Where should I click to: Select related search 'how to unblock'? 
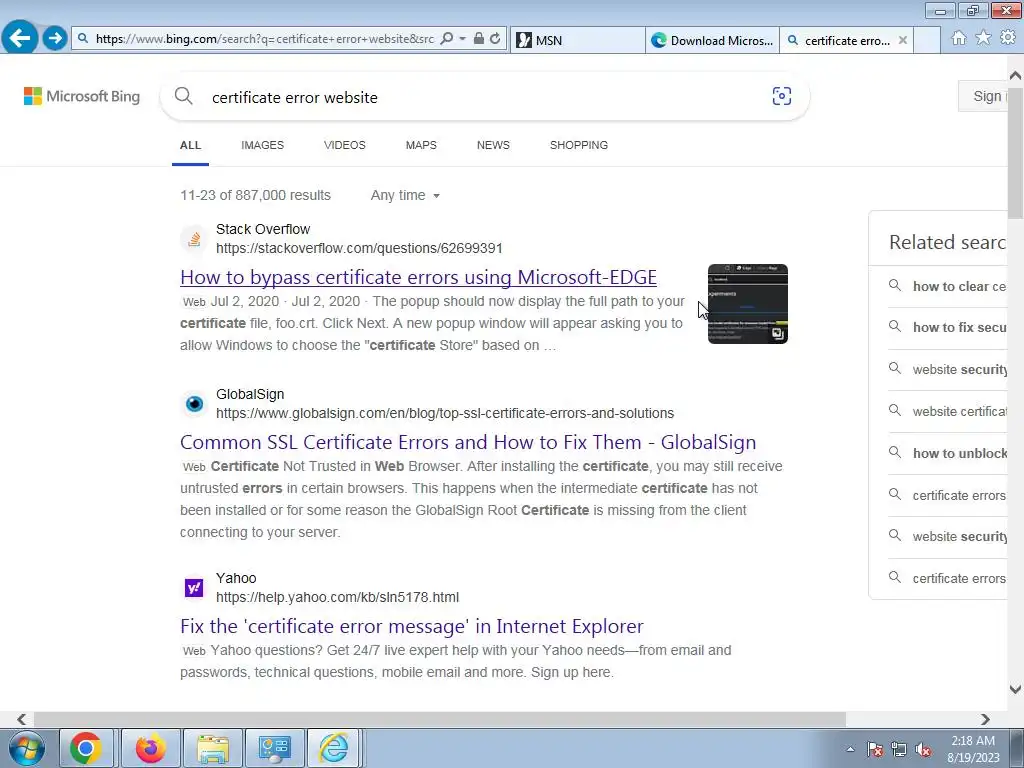point(959,453)
